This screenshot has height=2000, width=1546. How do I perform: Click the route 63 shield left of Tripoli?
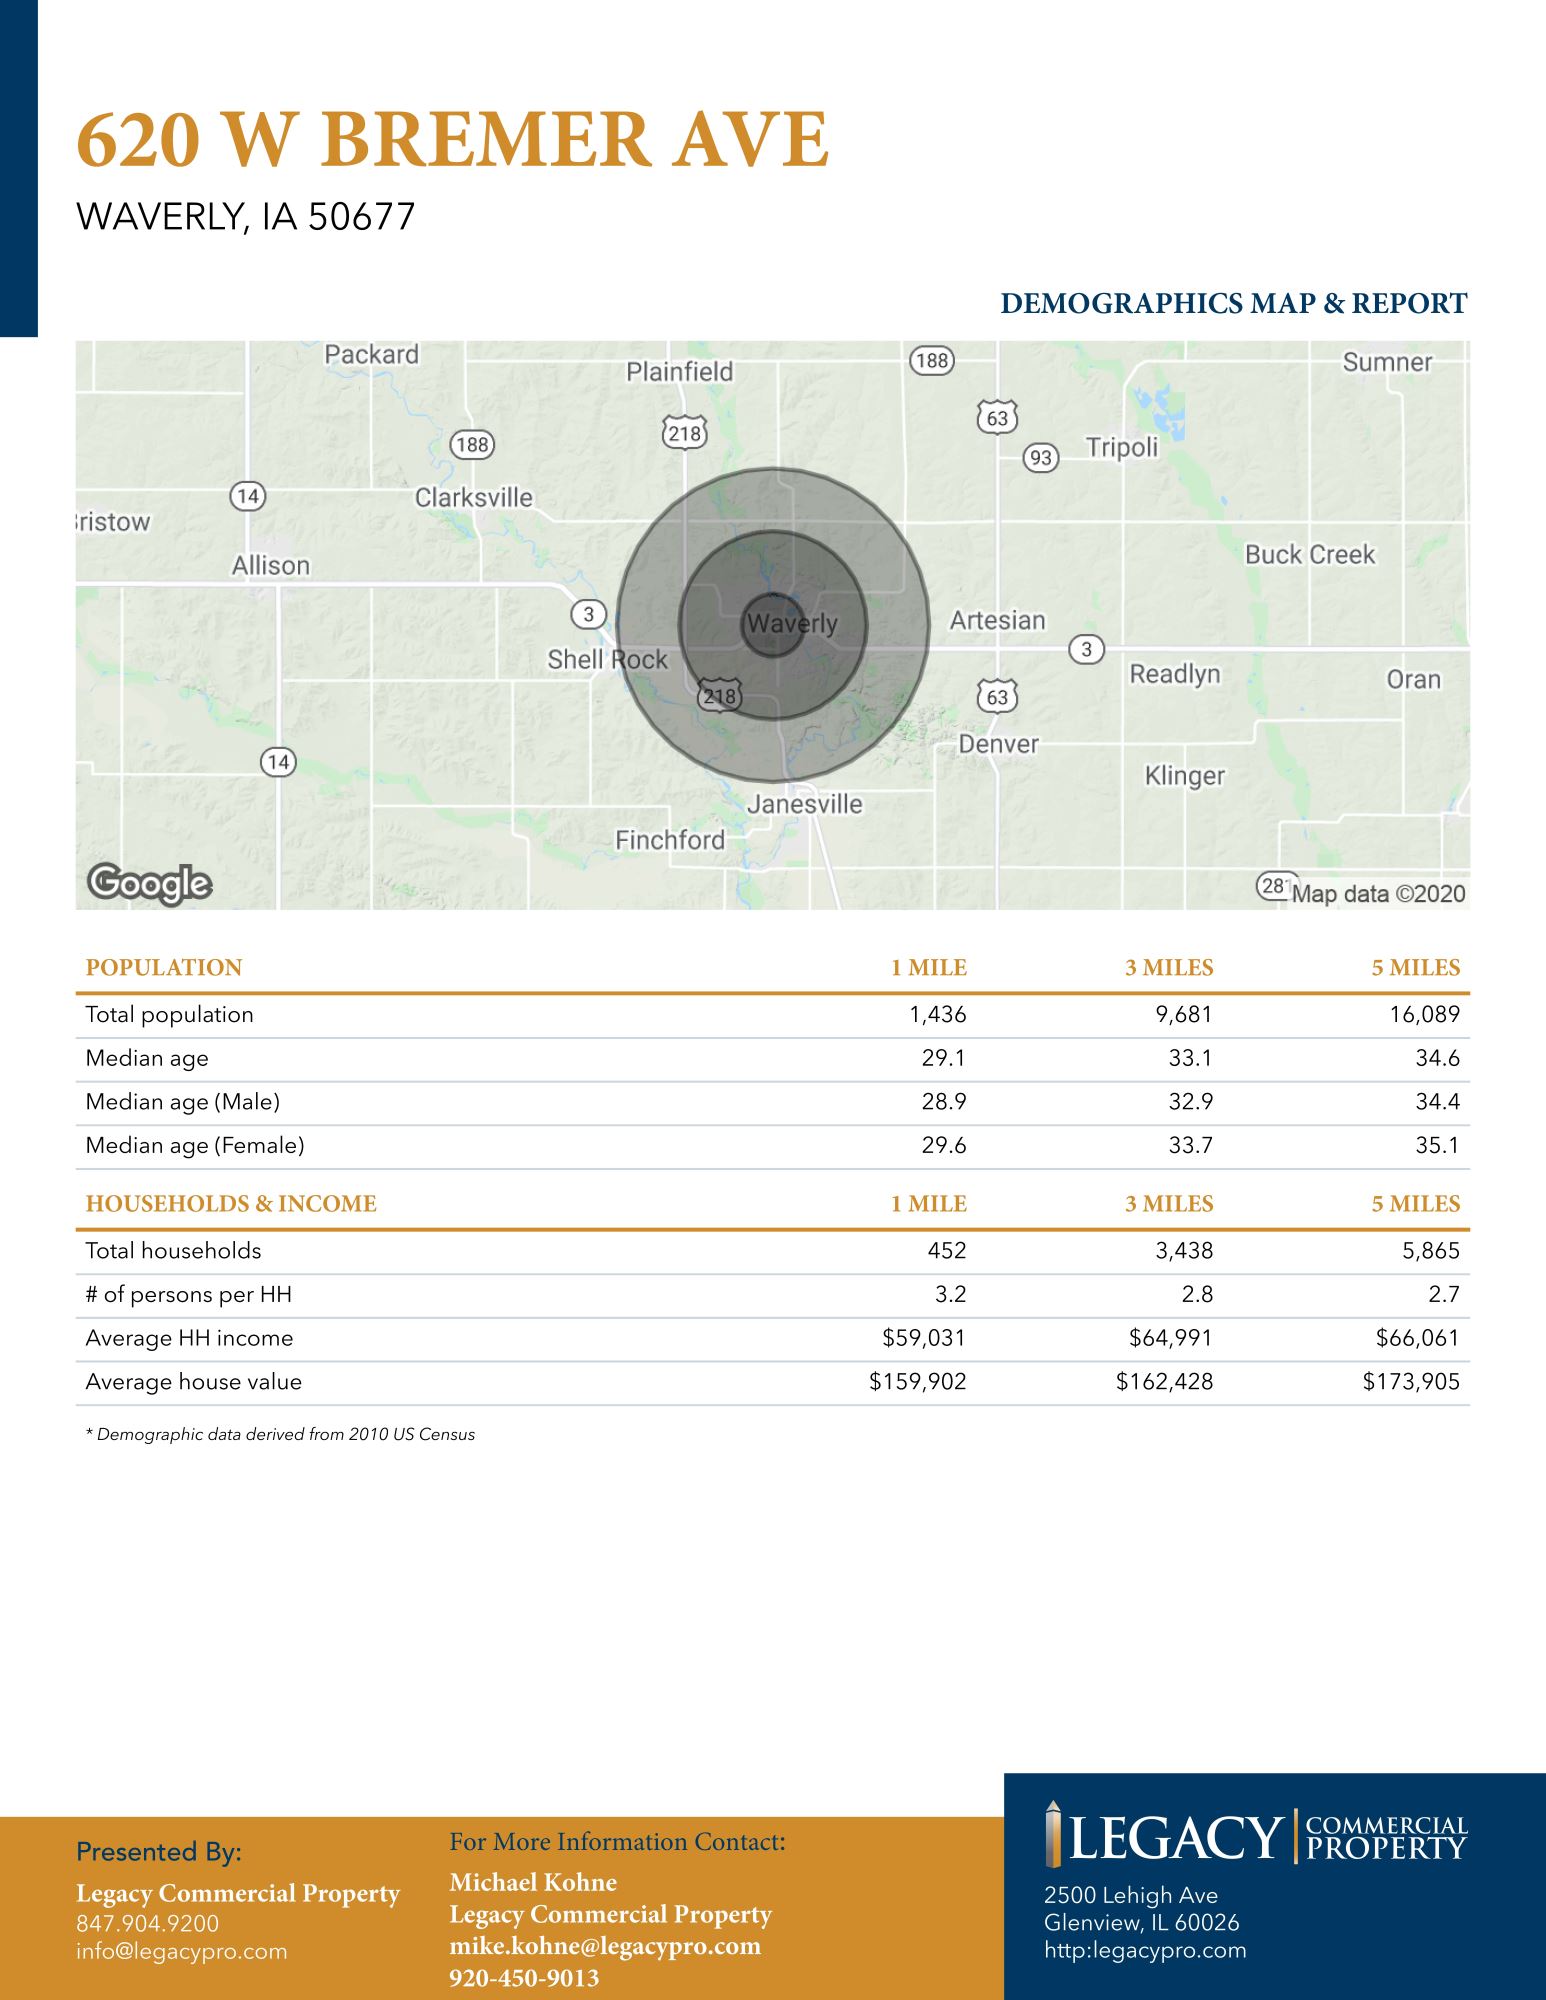(x=997, y=417)
